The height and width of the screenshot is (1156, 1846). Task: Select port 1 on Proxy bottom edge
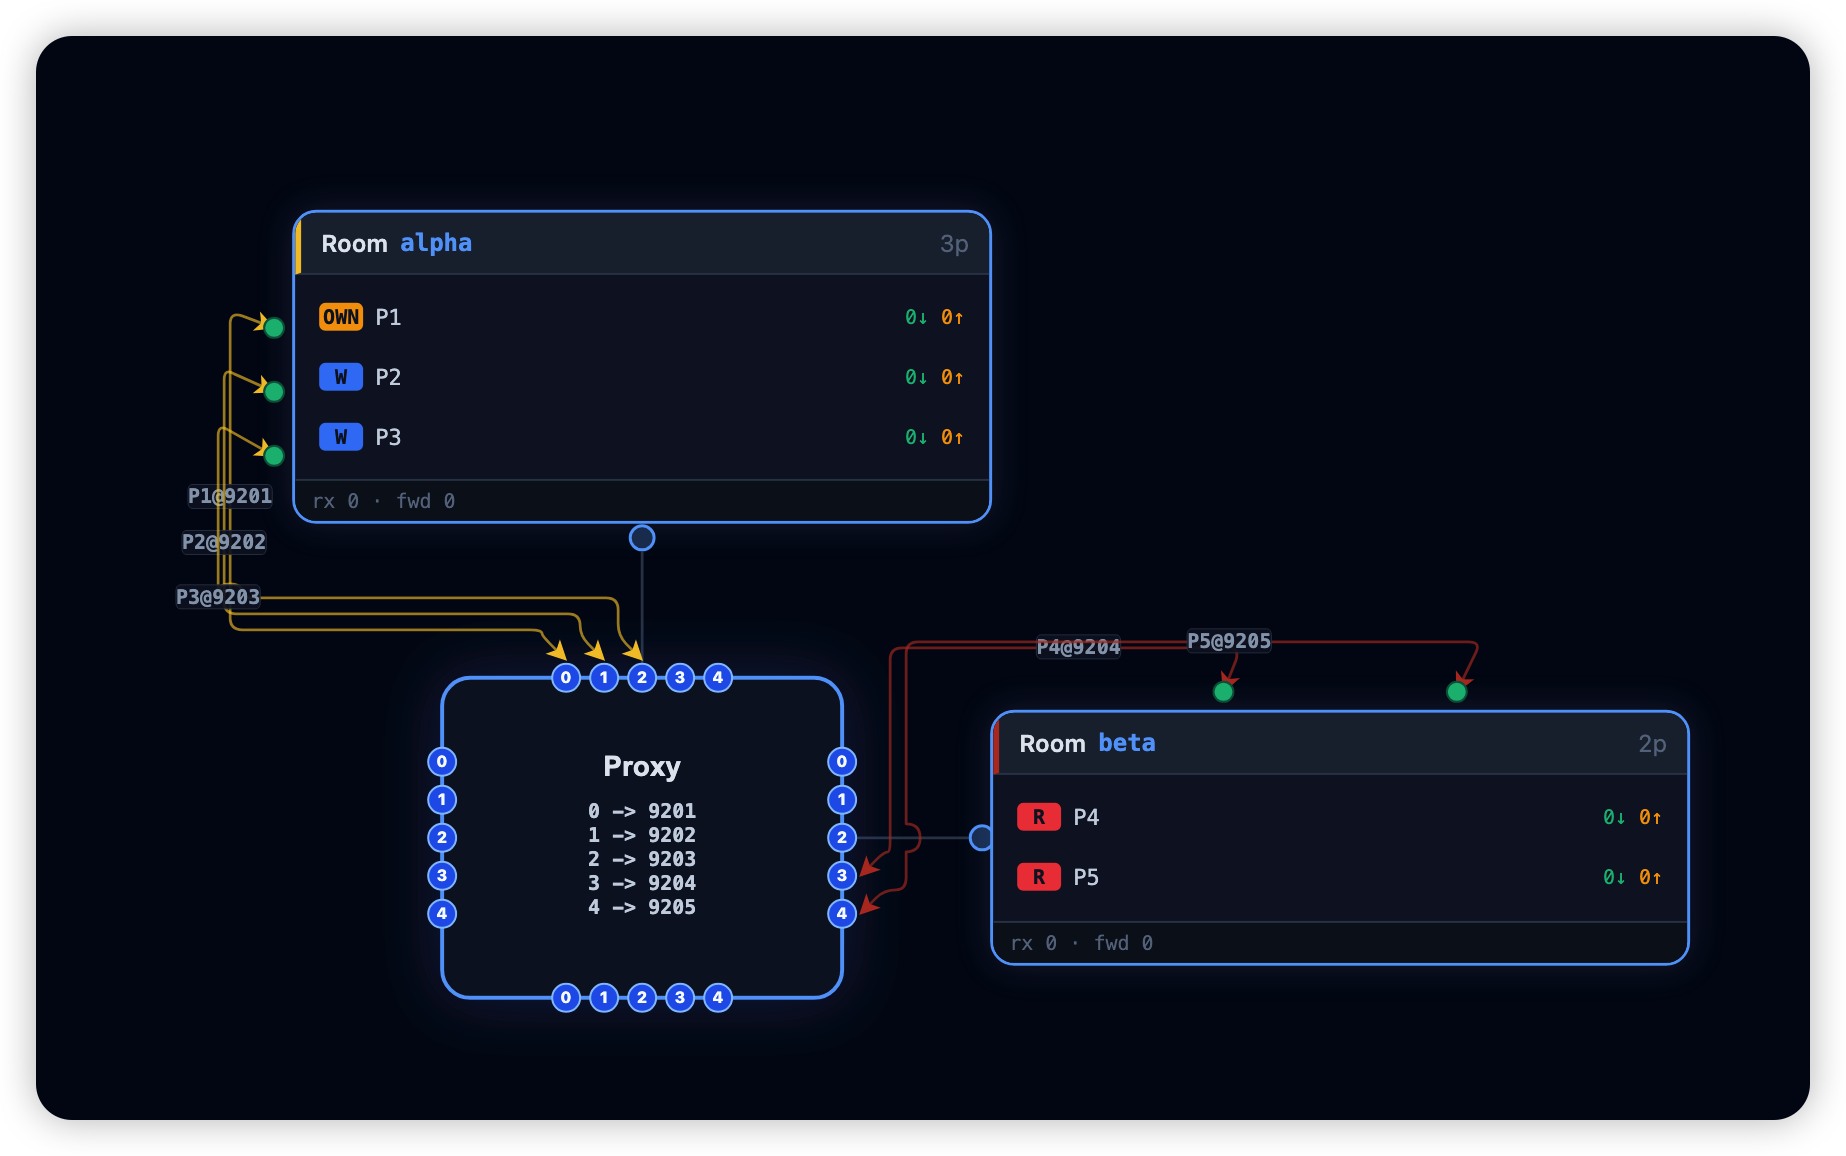(604, 998)
